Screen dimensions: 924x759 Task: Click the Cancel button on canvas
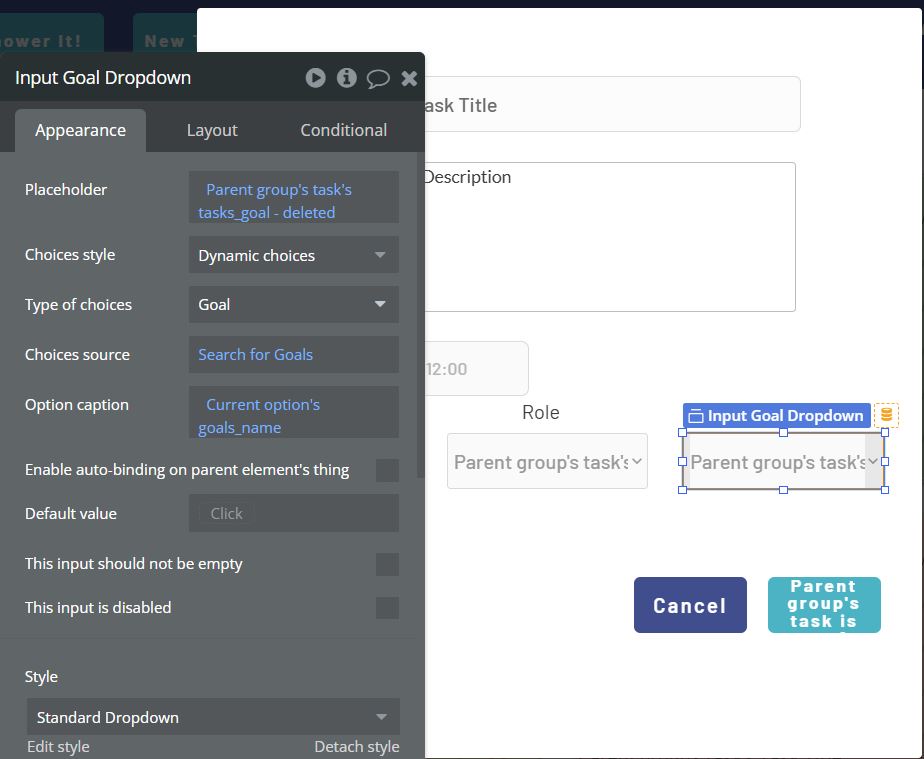click(690, 605)
